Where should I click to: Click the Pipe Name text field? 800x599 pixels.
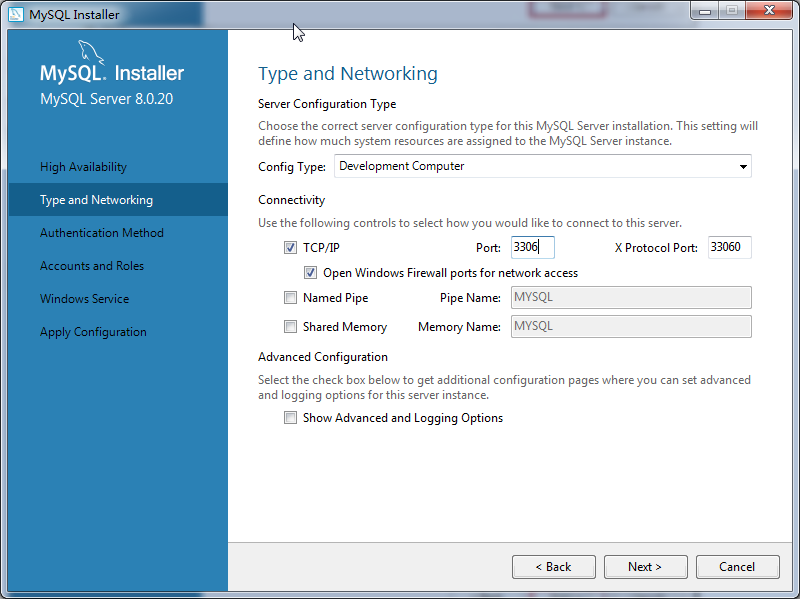tap(631, 297)
